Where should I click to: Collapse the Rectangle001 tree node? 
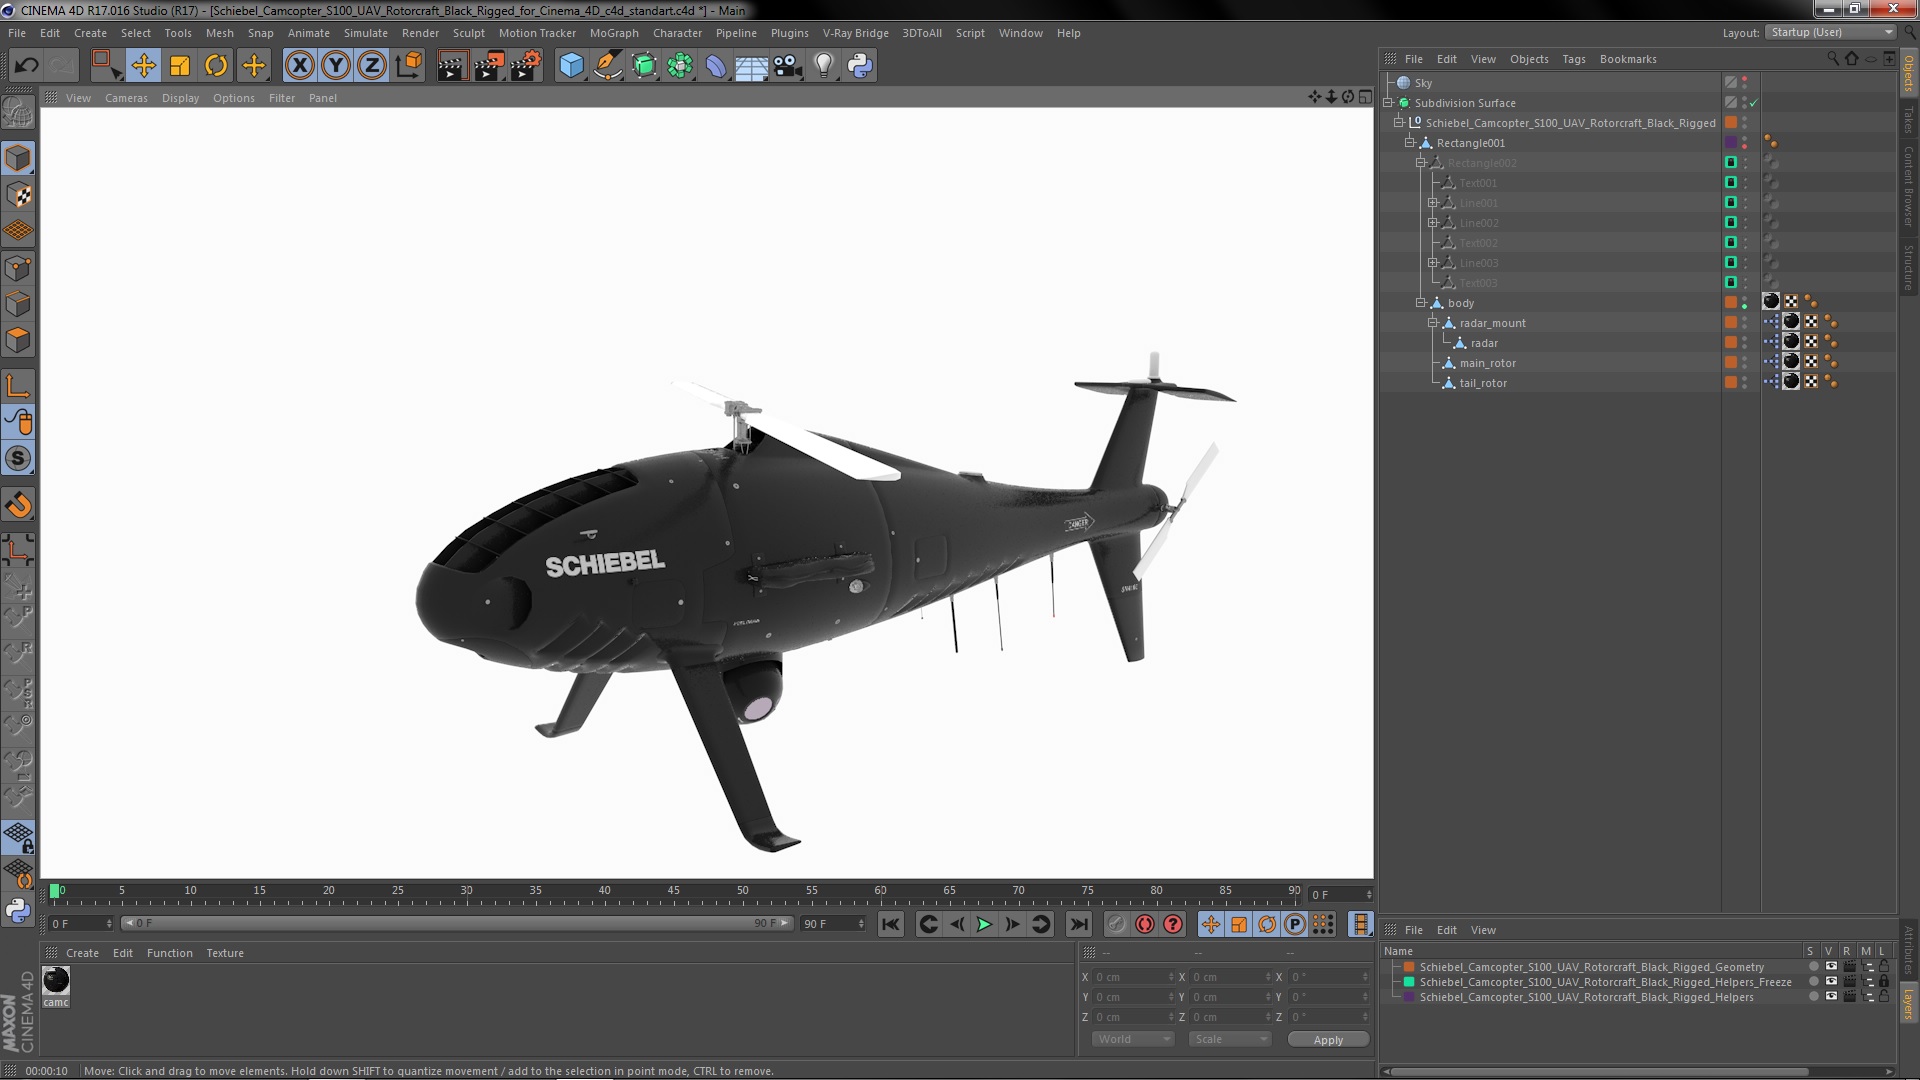(x=1410, y=143)
